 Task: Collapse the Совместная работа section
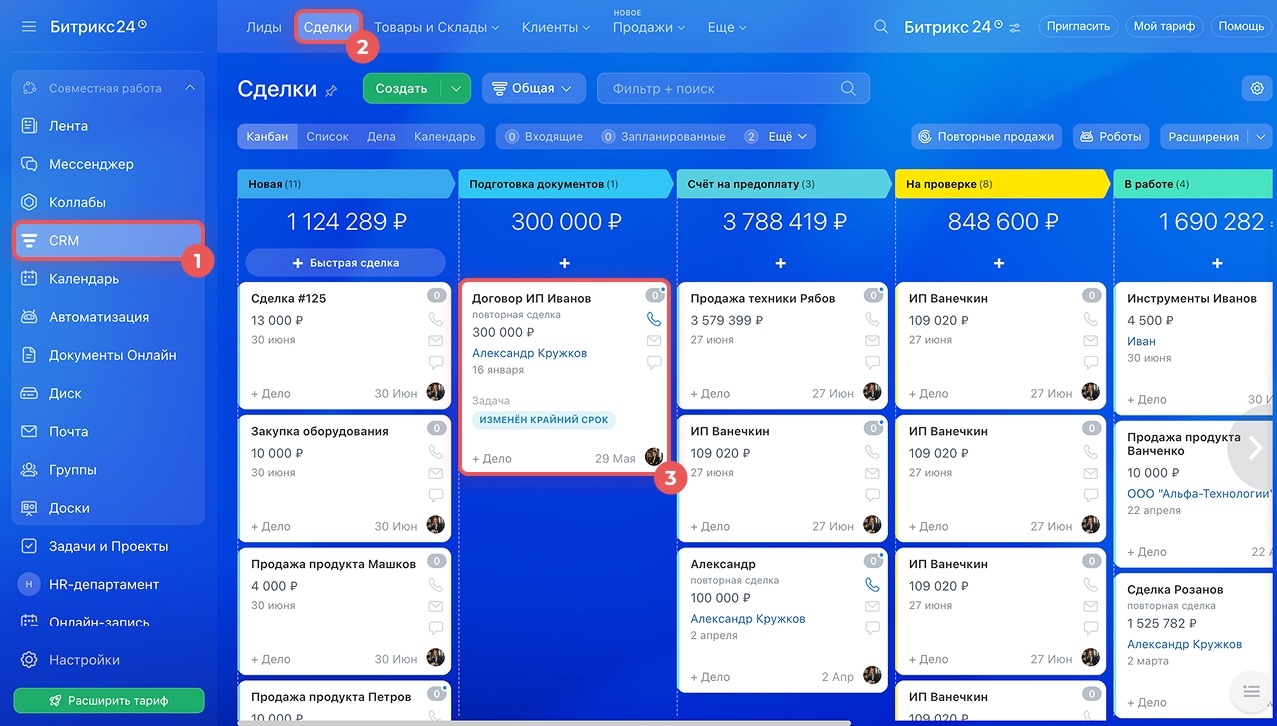(x=190, y=88)
